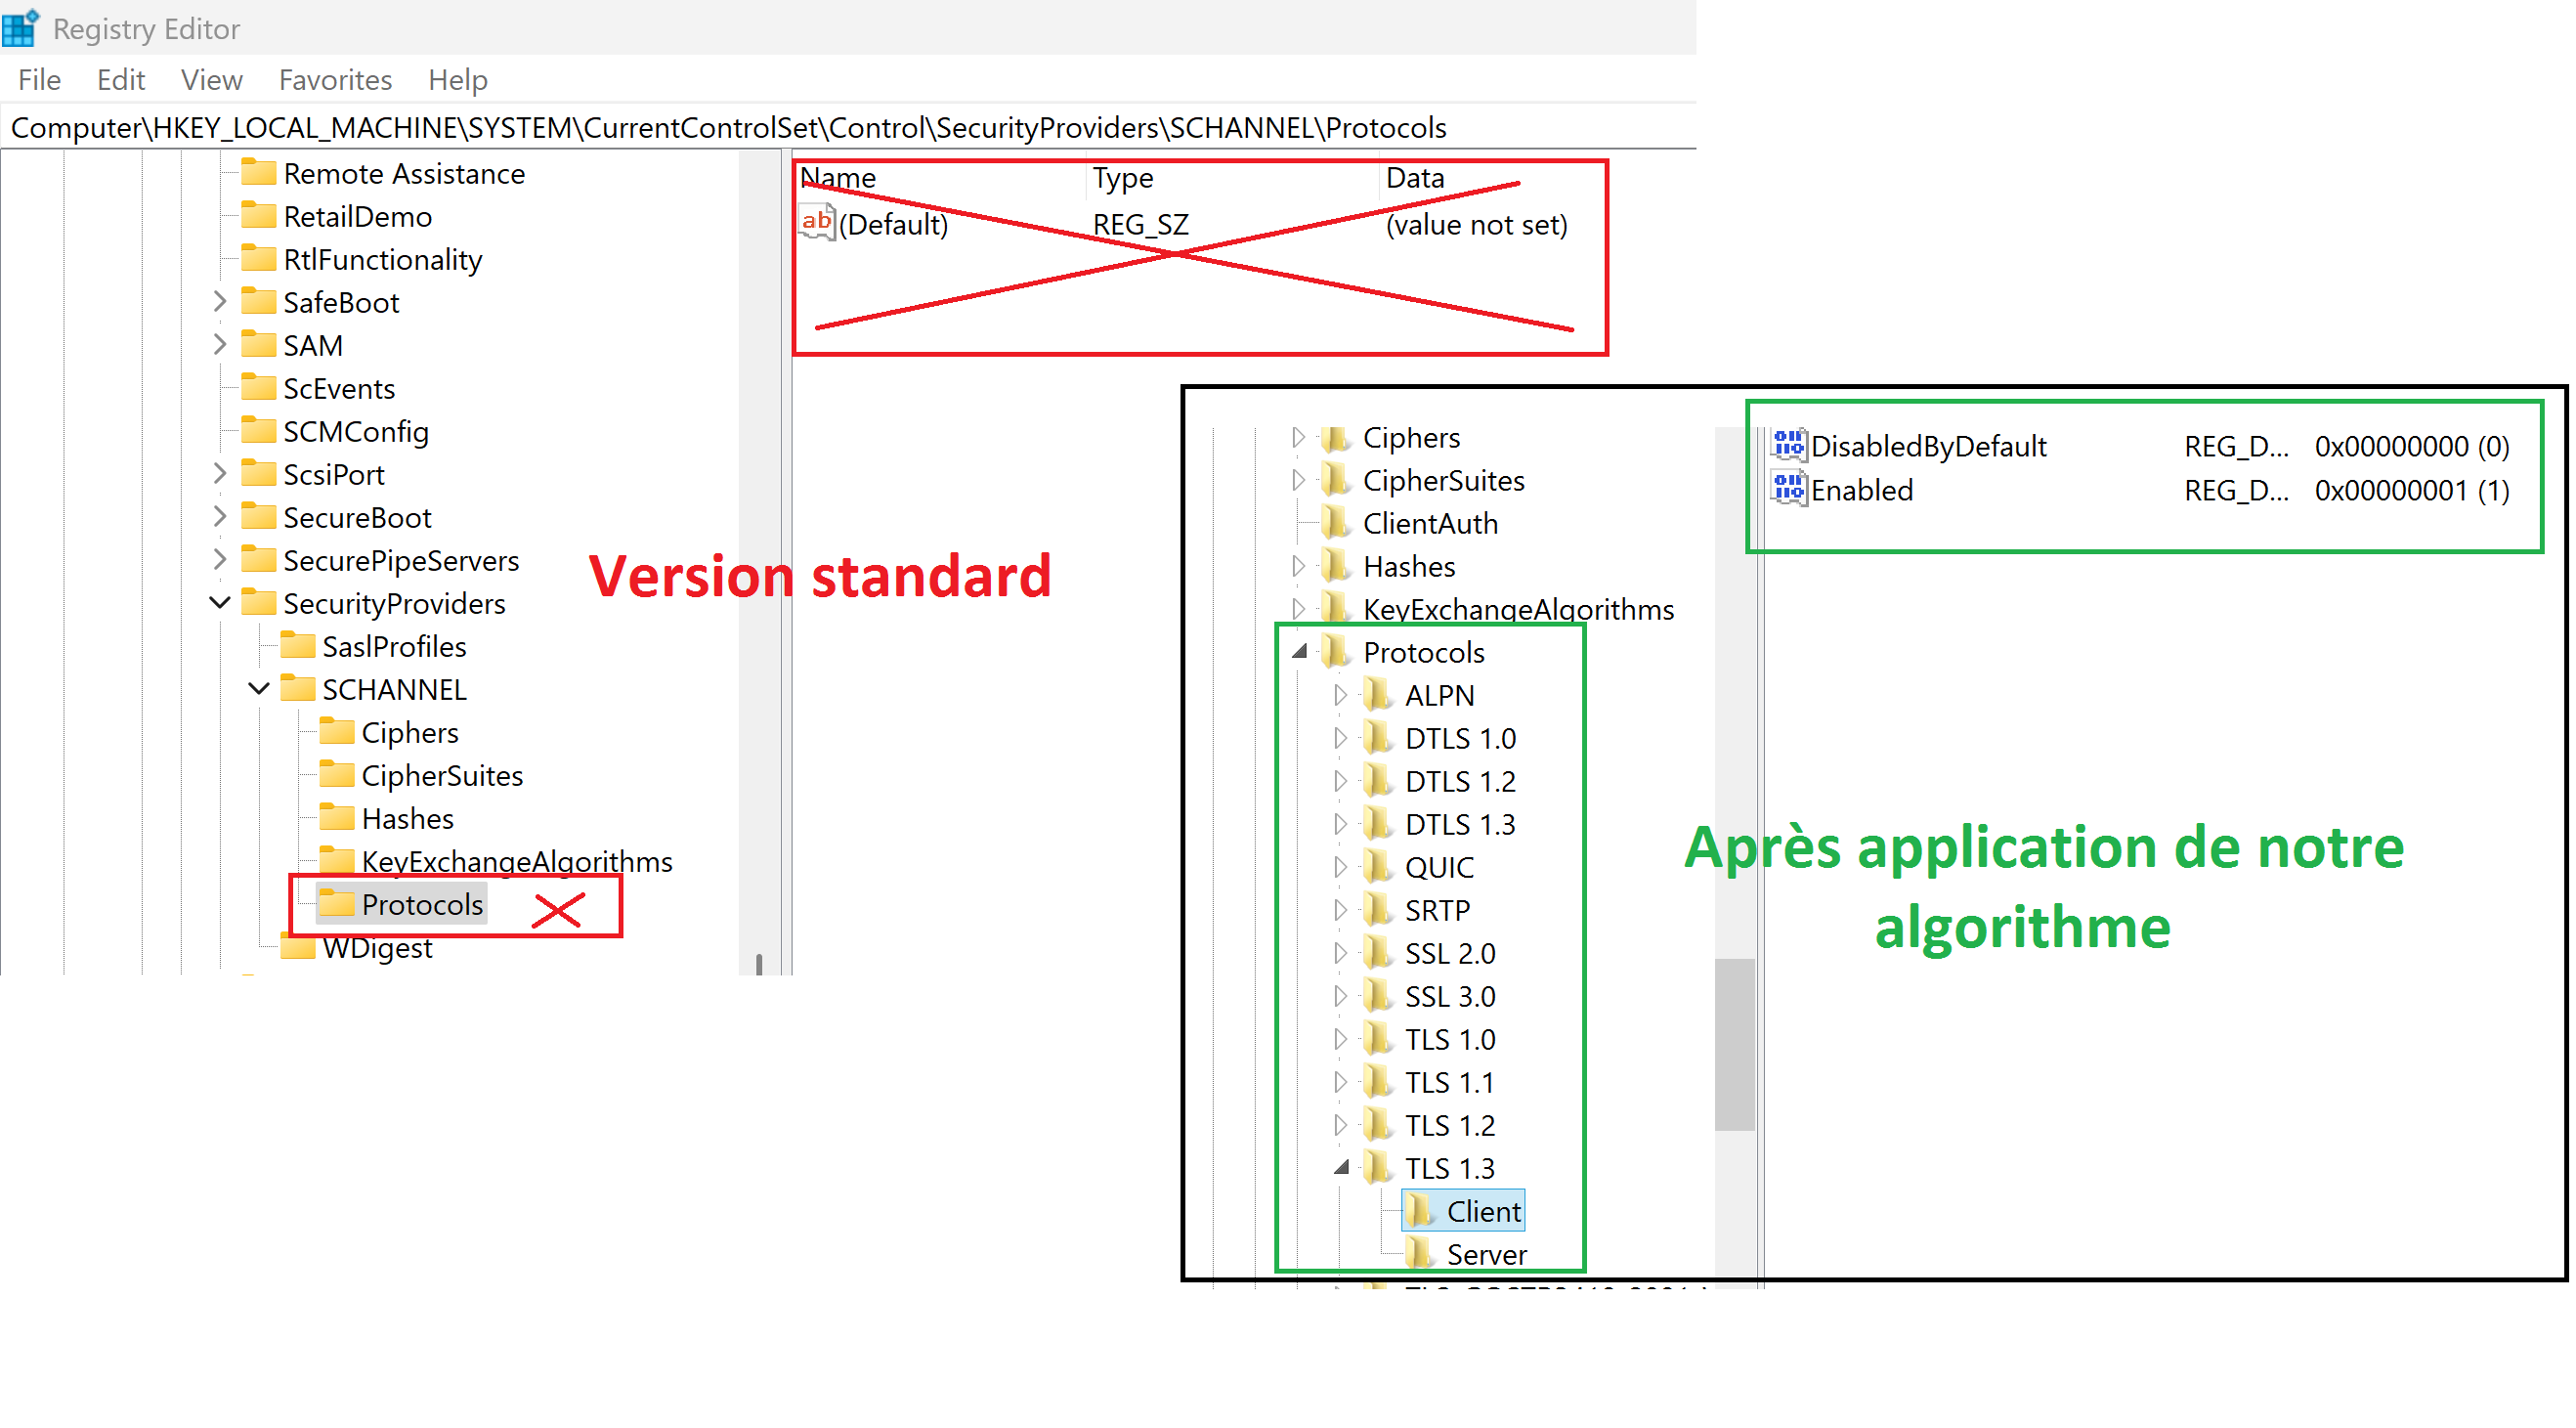Click the DTLS 1.2 folder icon
The image size is (2576, 1428).
coord(1378,780)
